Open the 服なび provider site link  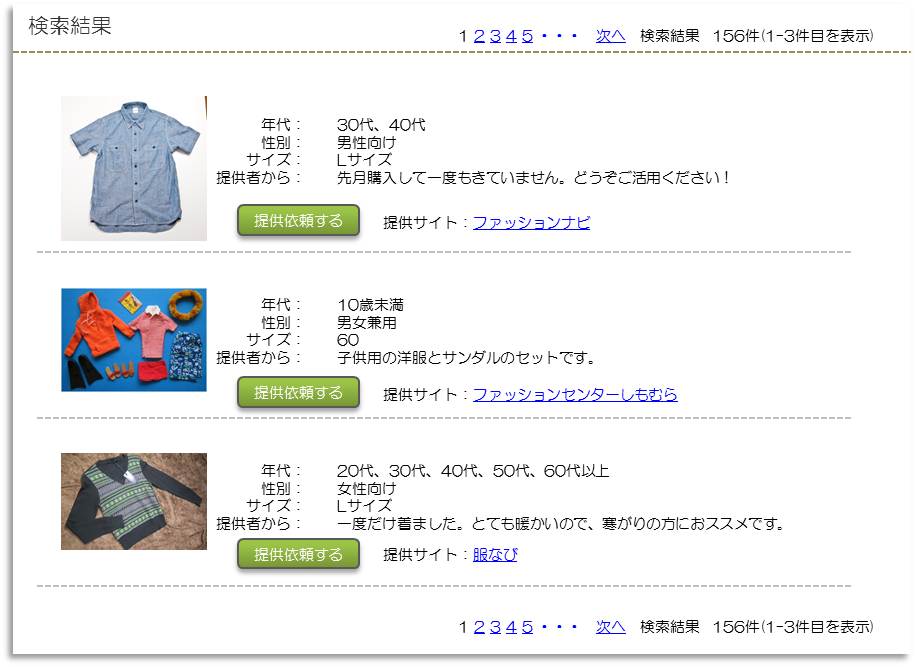(495, 554)
